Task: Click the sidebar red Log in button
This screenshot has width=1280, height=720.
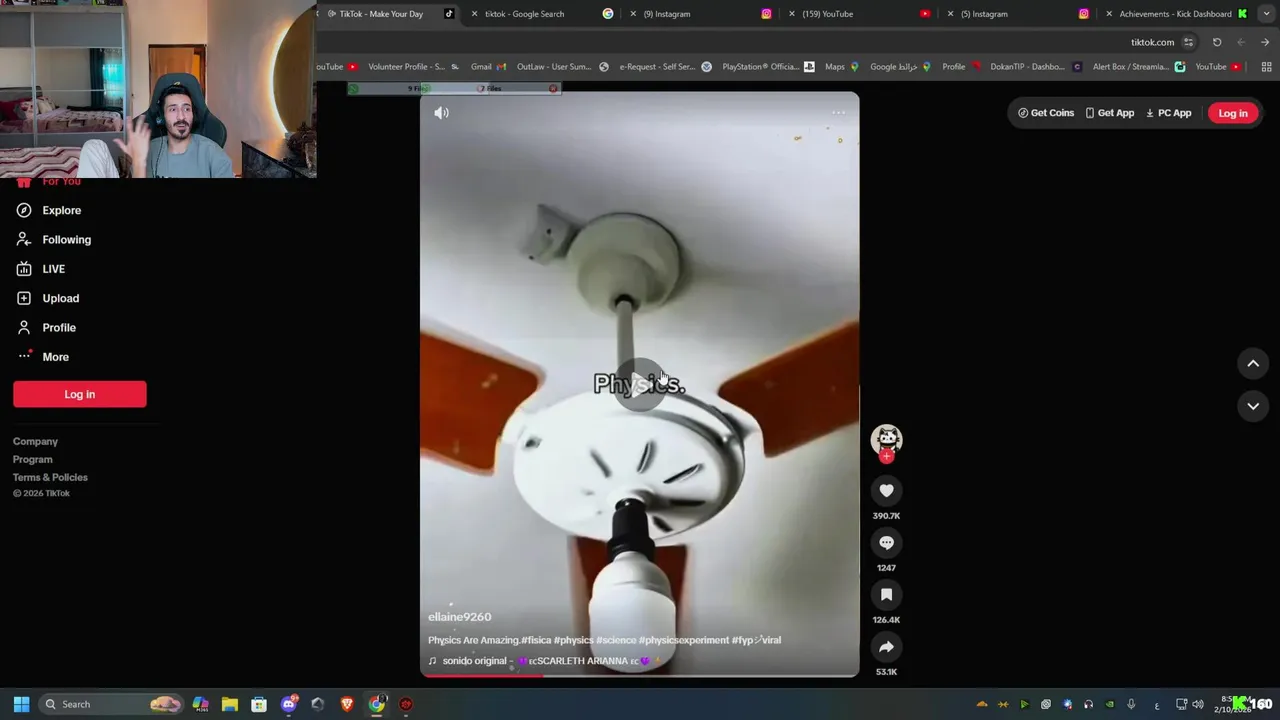Action: click(80, 394)
